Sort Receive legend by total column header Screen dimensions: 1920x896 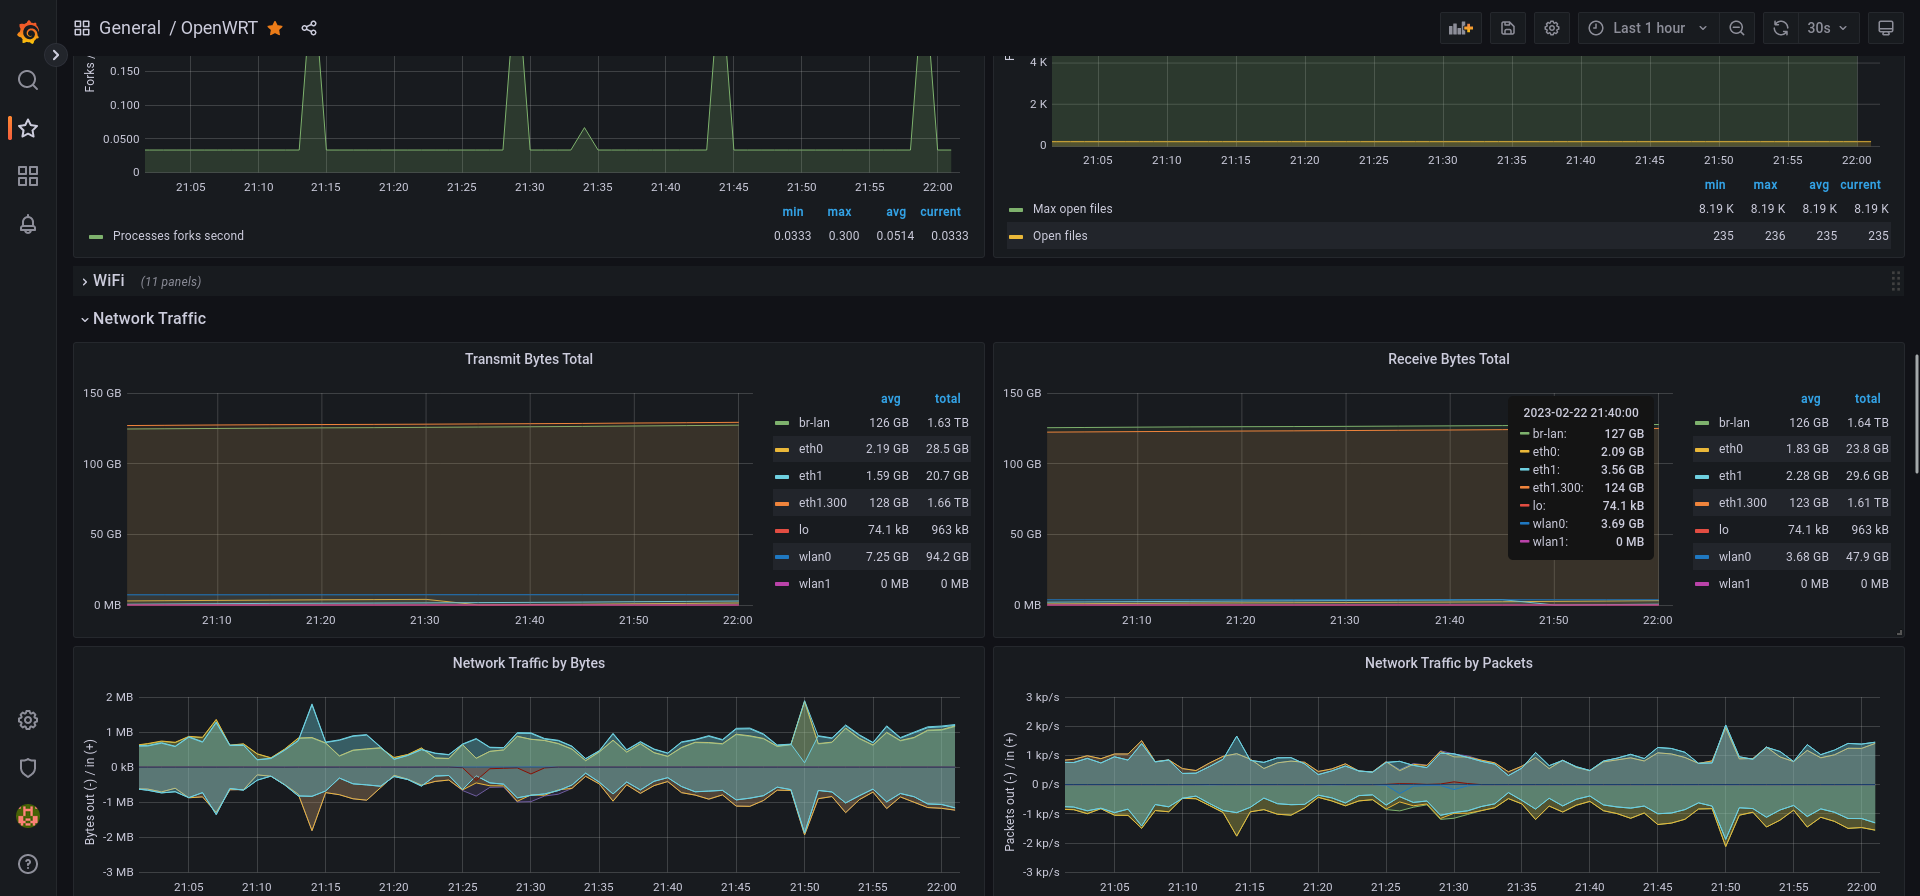pos(1867,398)
